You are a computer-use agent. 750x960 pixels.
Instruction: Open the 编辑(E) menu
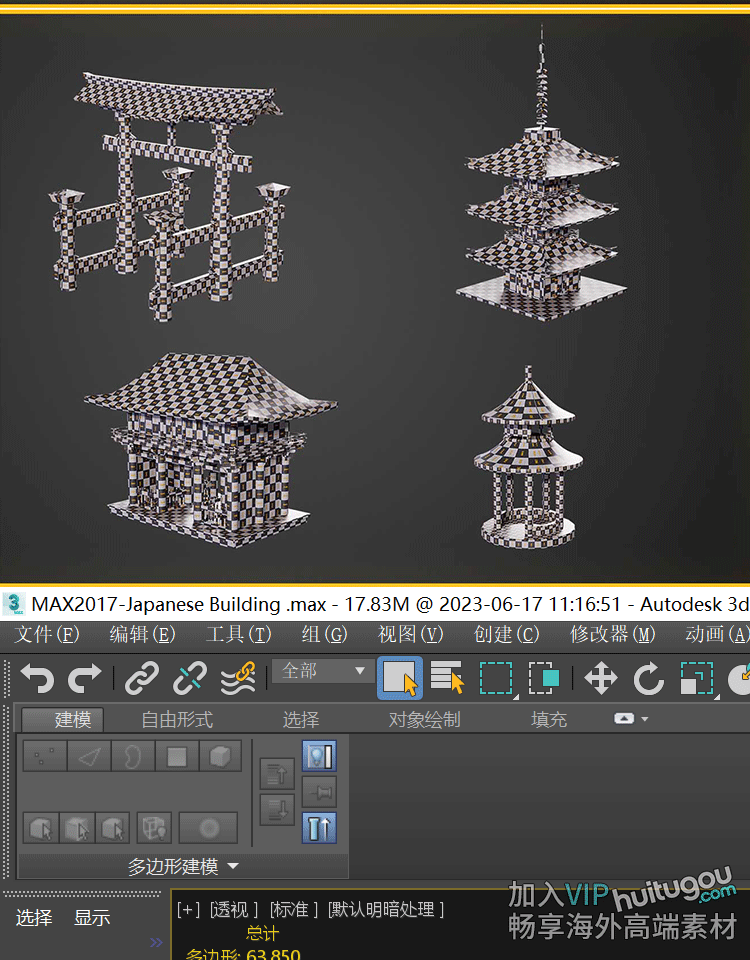[x=142, y=634]
